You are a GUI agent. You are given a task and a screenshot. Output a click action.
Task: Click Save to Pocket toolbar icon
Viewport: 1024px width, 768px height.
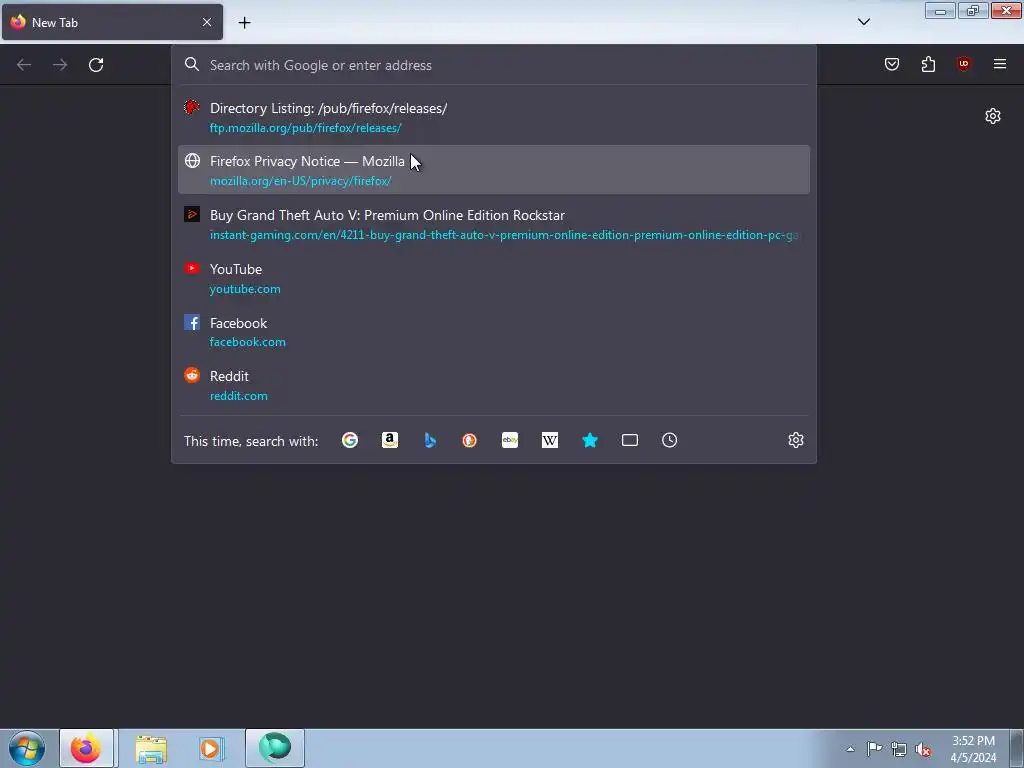point(892,64)
